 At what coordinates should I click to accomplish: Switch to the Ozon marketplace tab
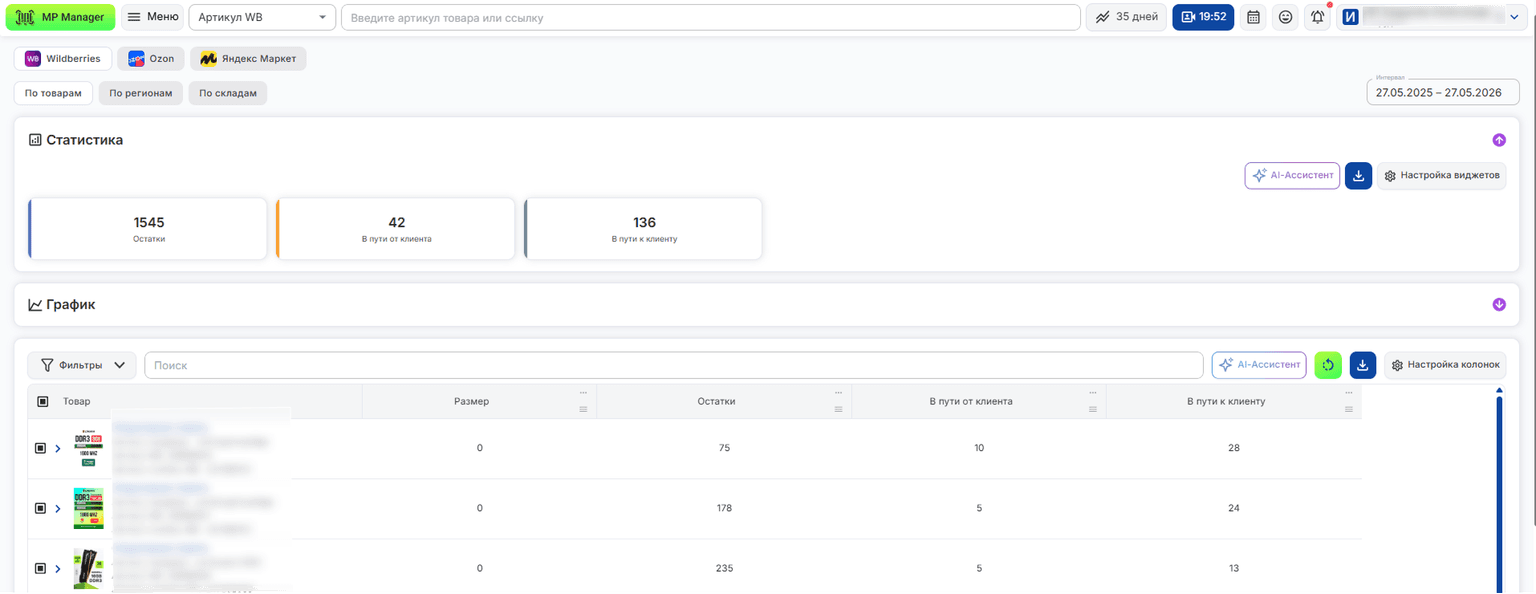150,59
